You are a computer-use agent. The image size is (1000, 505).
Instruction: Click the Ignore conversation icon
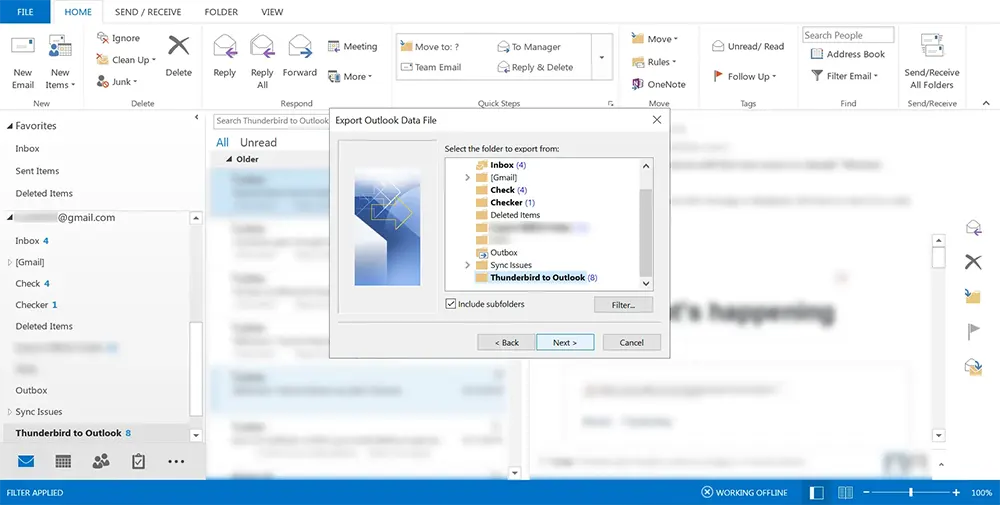pos(103,38)
